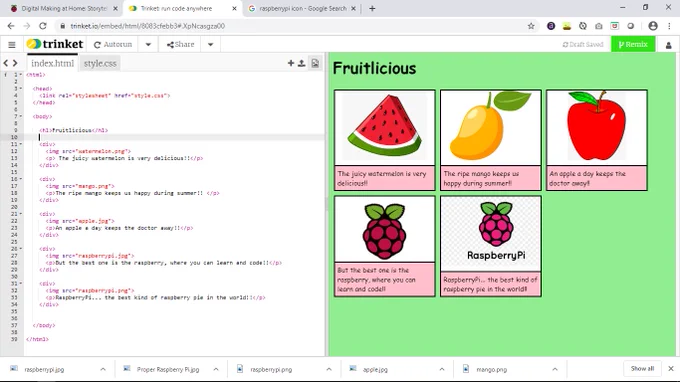Open the downloaded raspberrypi.png file

(271, 369)
